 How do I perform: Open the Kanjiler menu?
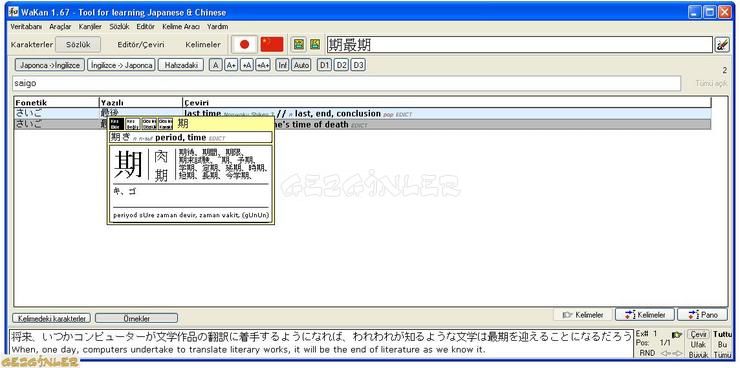(x=90, y=27)
